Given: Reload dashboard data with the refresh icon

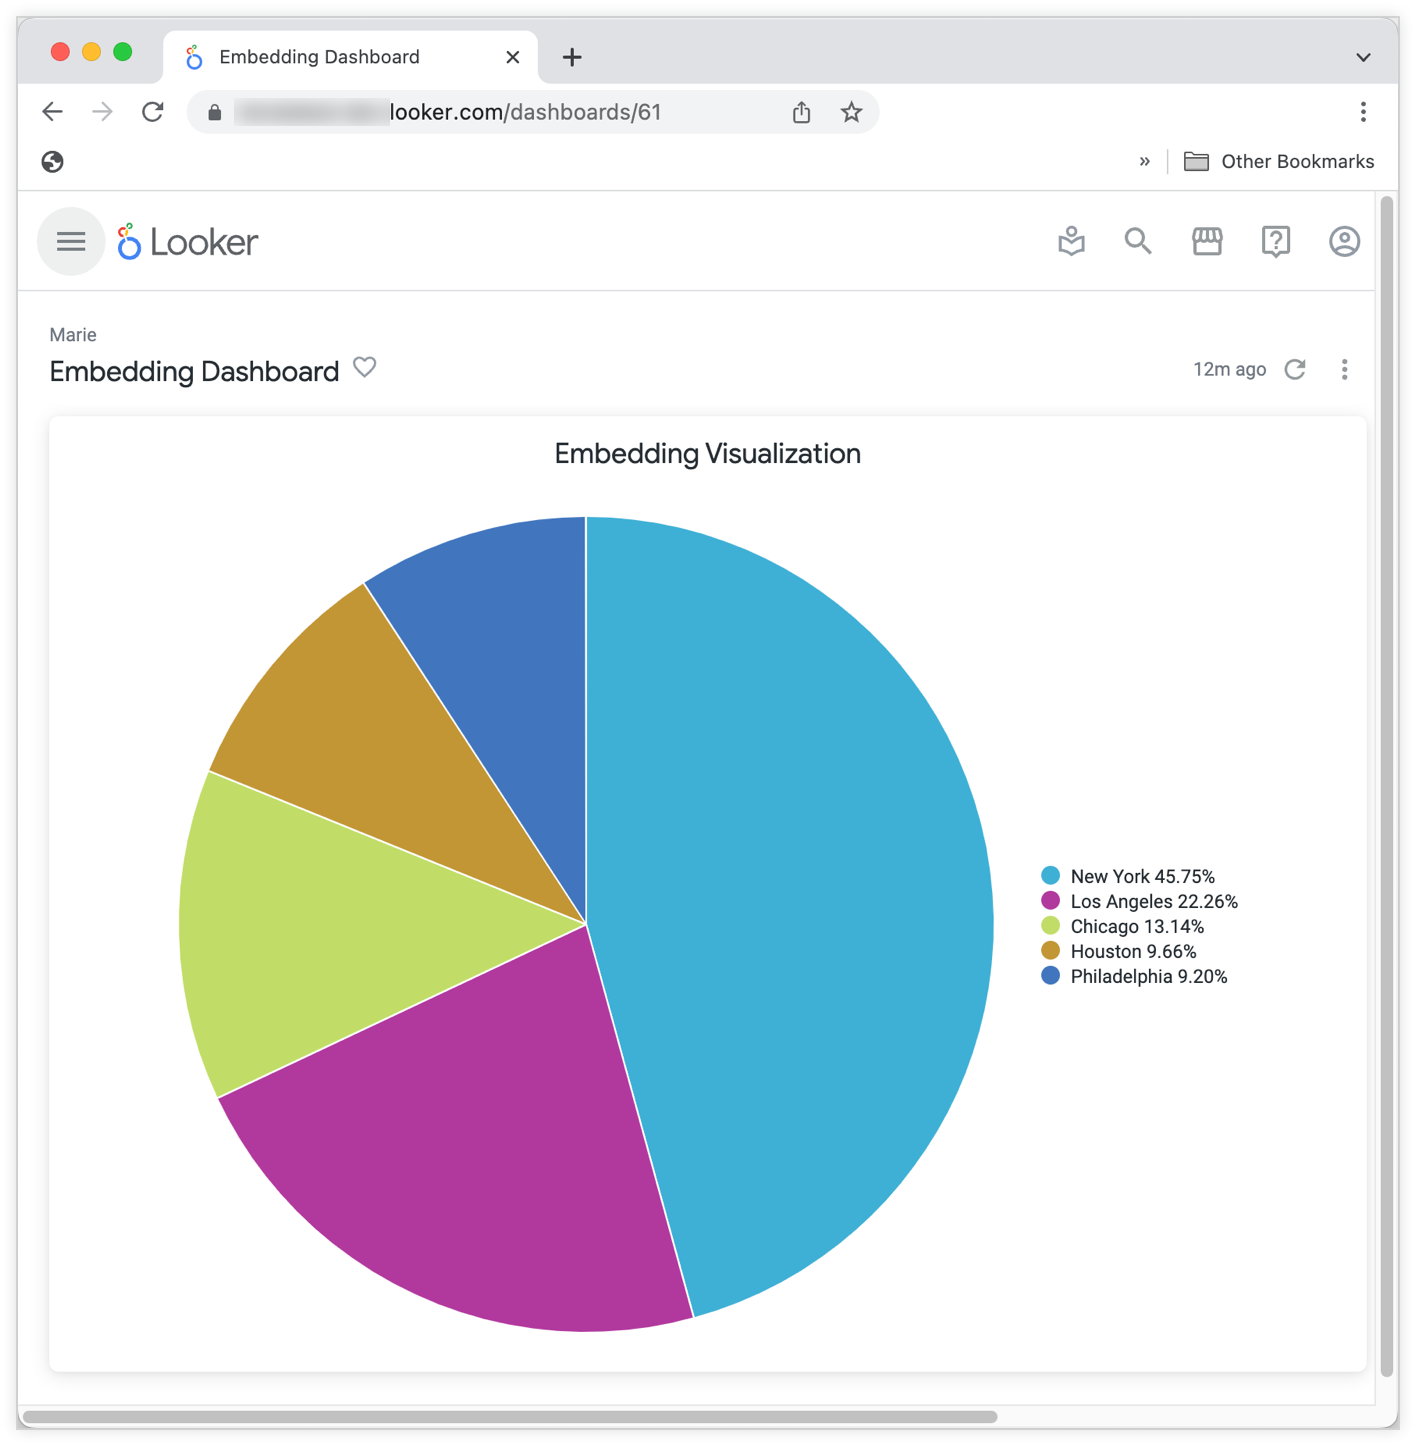Looking at the screenshot, I should pos(1295,369).
